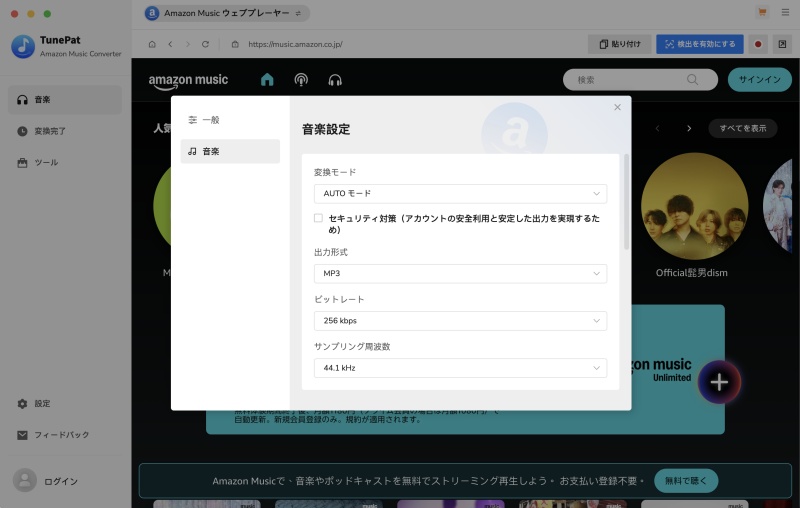The height and width of the screenshot is (508, 800).
Task: Switch the Amazon Music web player source
Action: point(298,13)
